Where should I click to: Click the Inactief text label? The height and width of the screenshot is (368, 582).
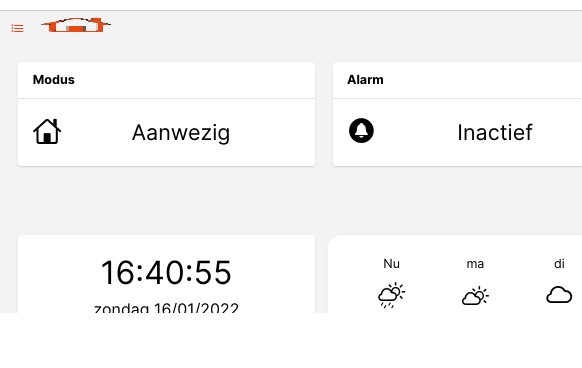[x=495, y=132]
